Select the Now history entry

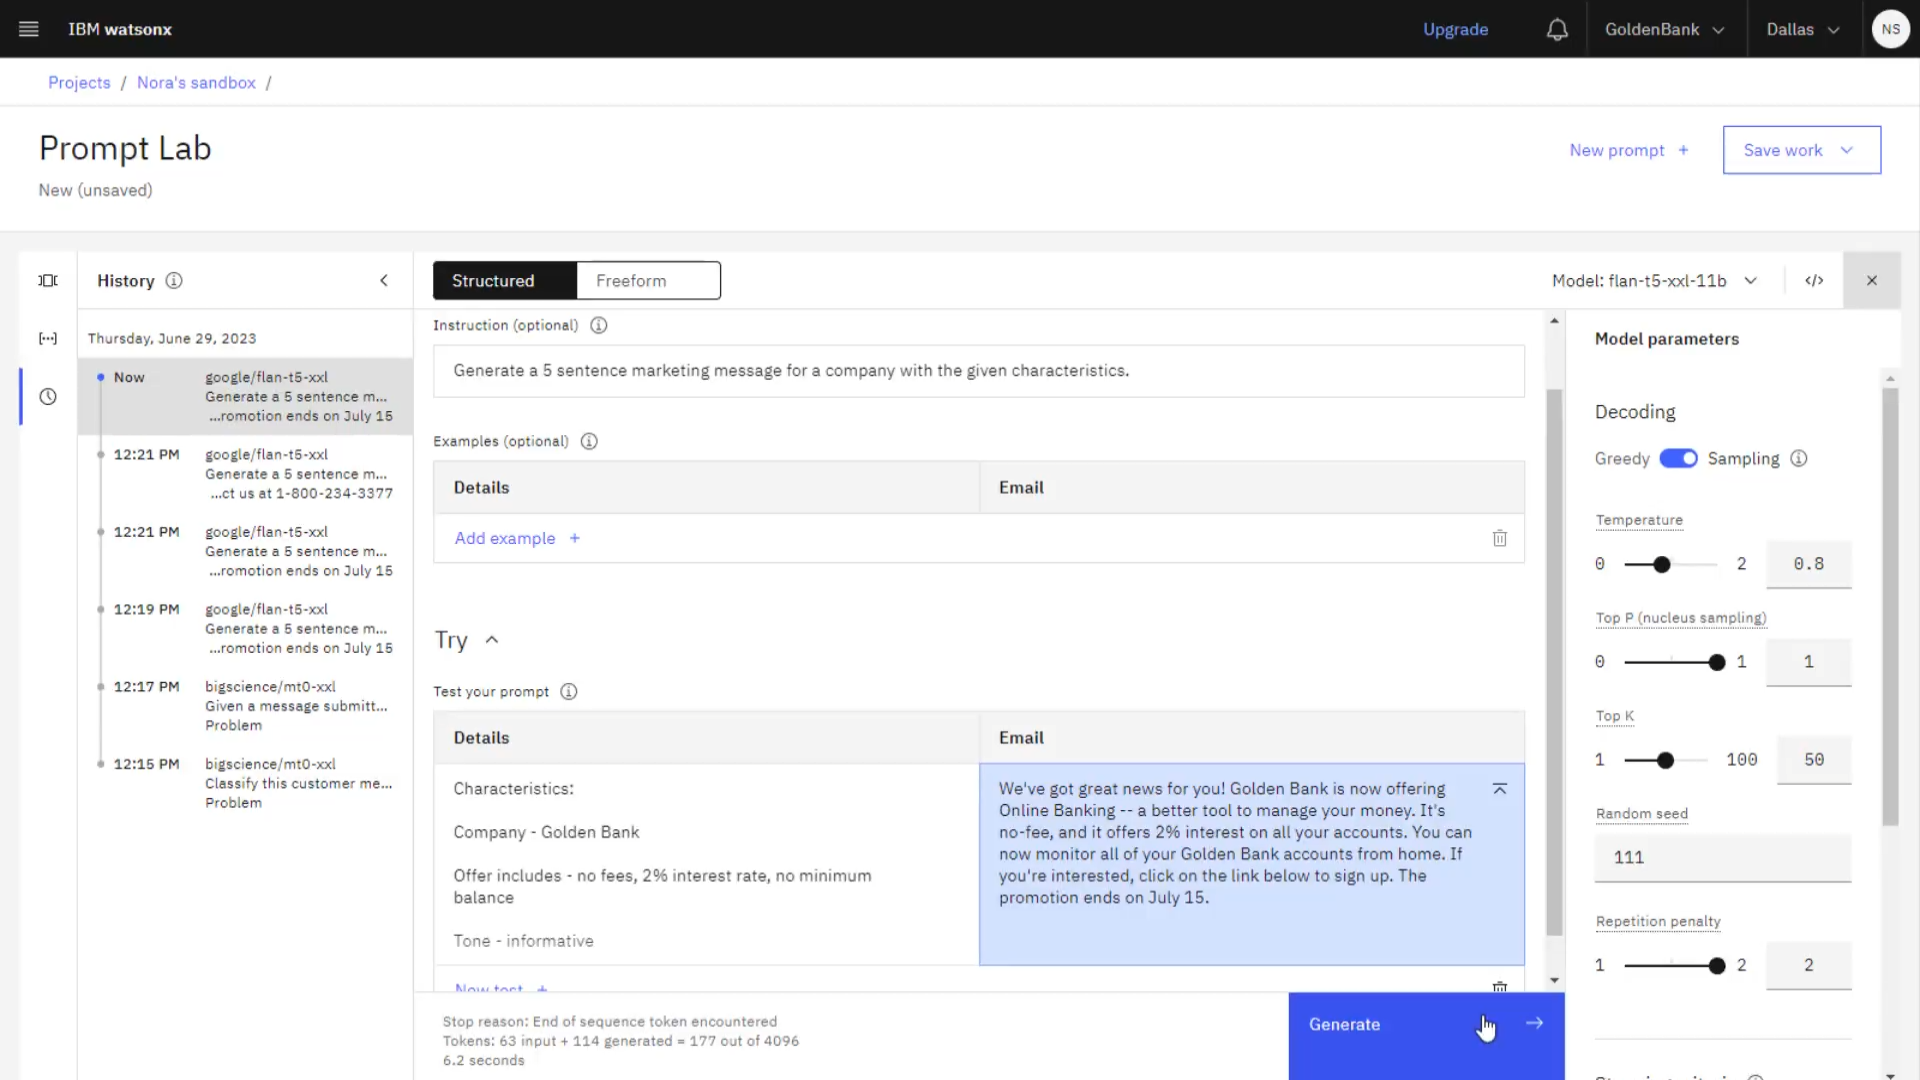point(246,396)
